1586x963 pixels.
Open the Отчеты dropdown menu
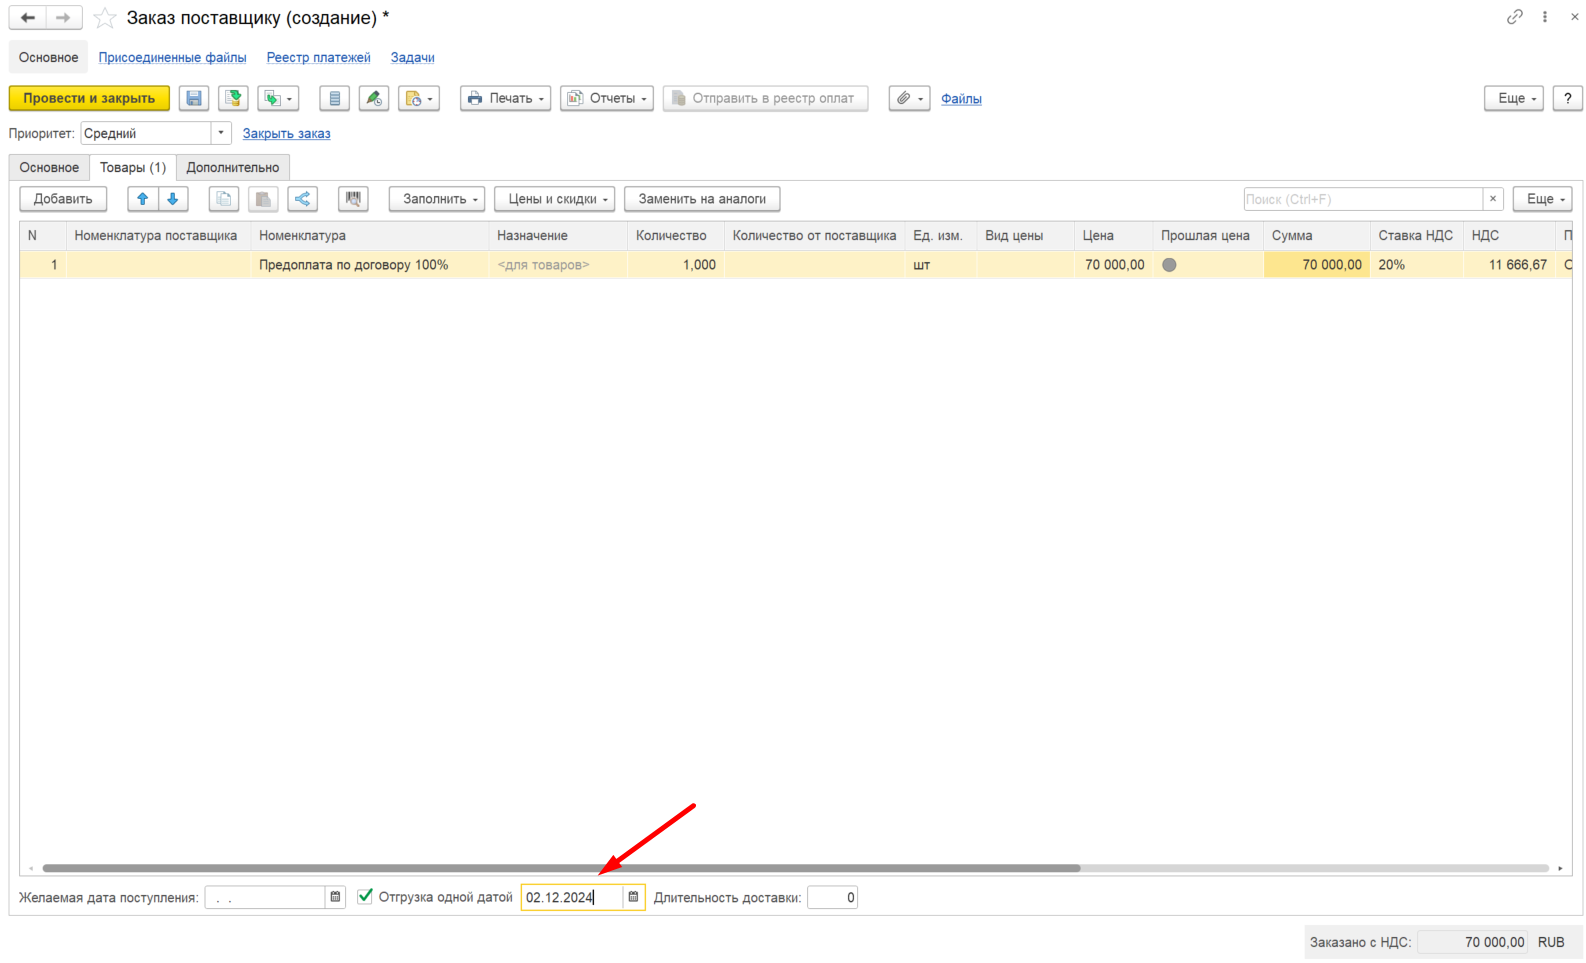point(607,98)
